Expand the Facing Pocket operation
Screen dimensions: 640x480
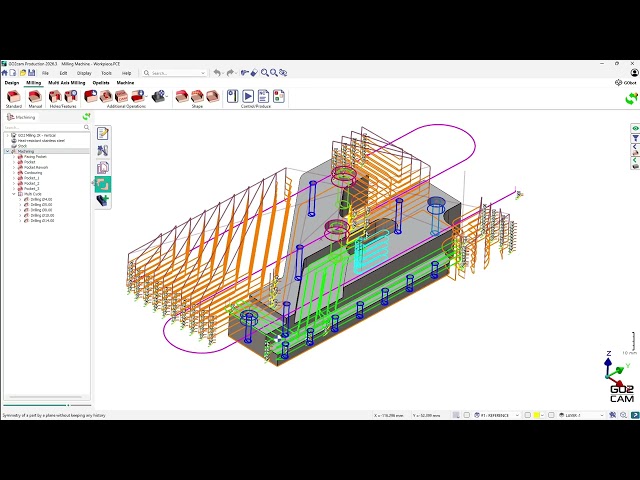(14, 157)
